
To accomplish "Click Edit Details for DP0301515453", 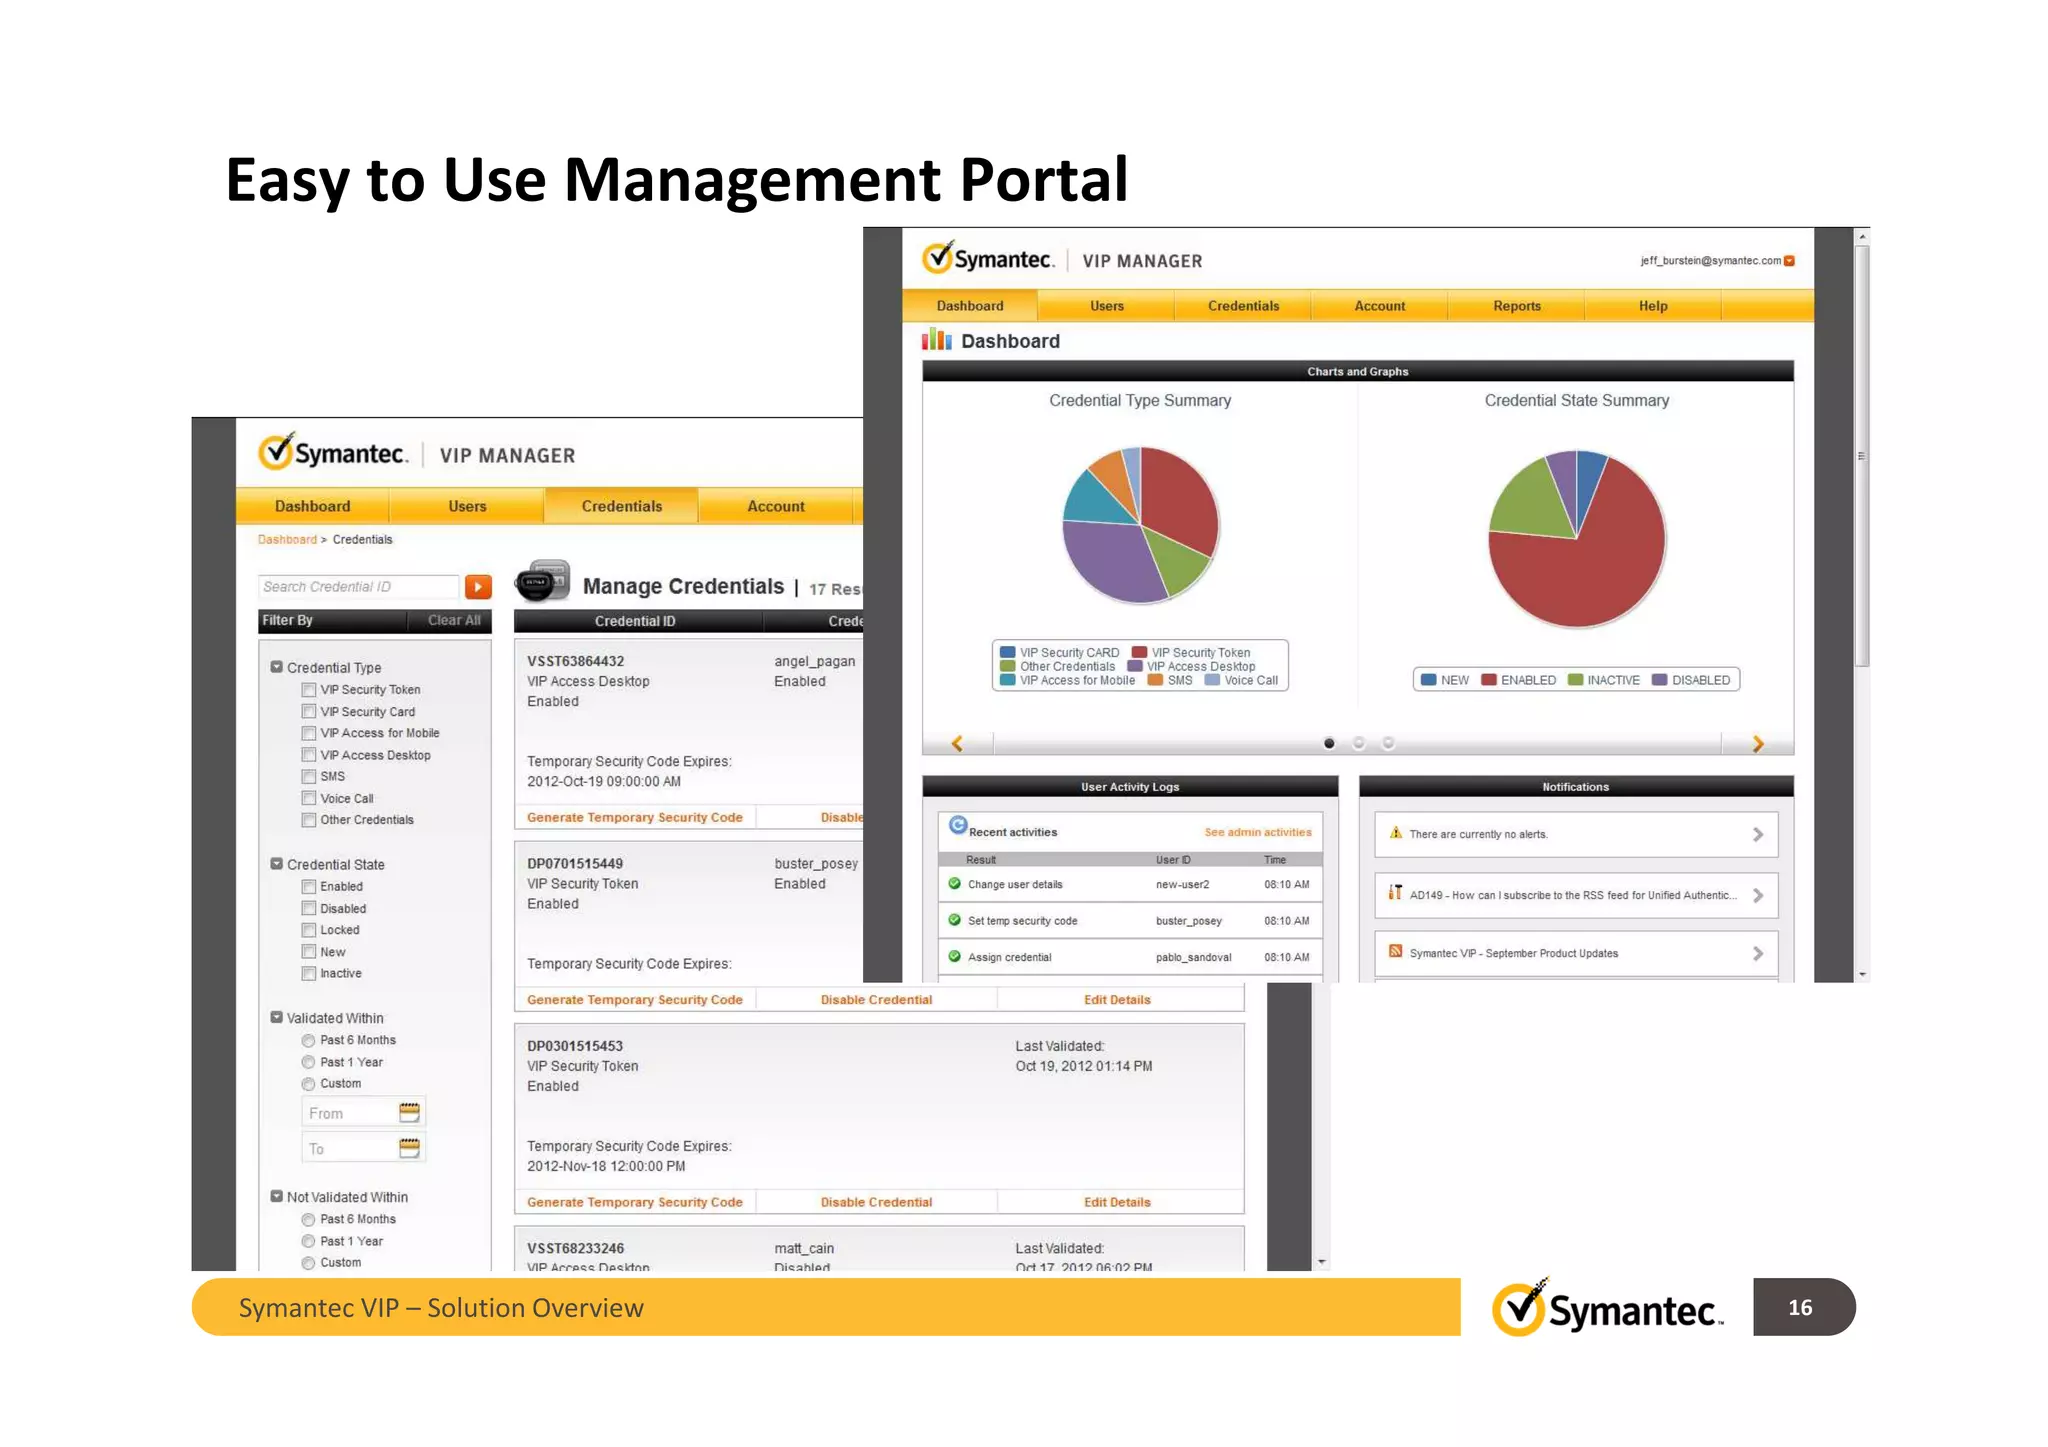I will coord(1117,1202).
